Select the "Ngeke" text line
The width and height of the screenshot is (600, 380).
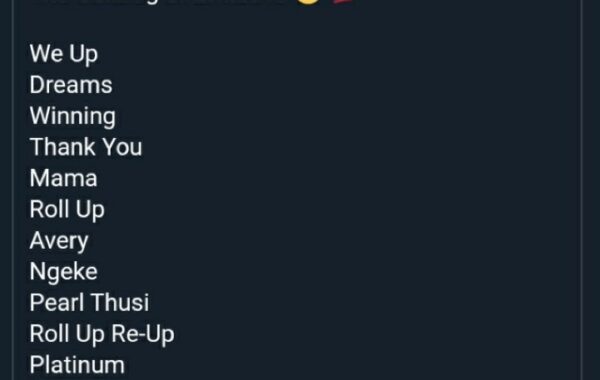64,272
